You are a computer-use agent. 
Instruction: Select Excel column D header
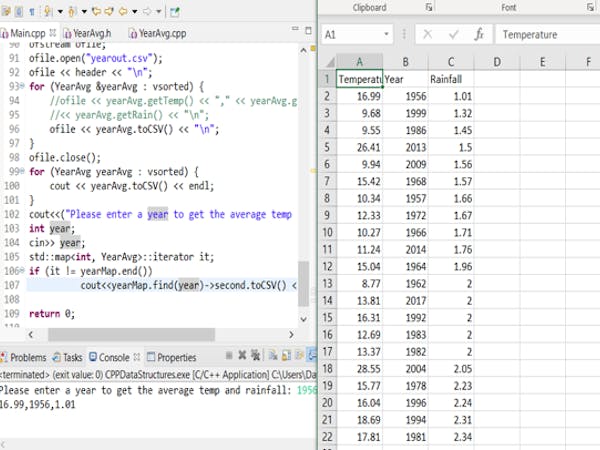coord(497,62)
